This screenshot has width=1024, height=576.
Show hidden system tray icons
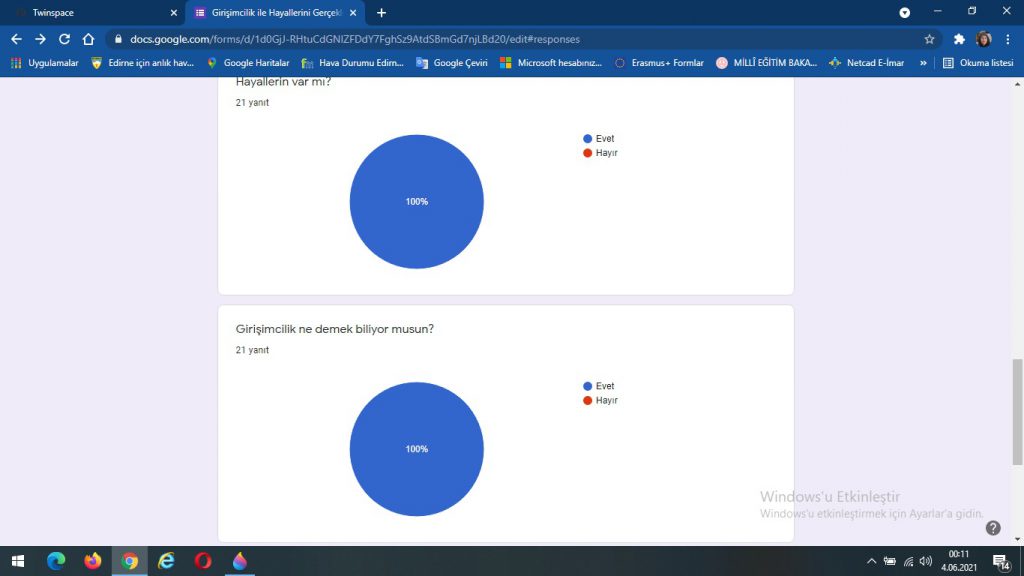click(871, 561)
